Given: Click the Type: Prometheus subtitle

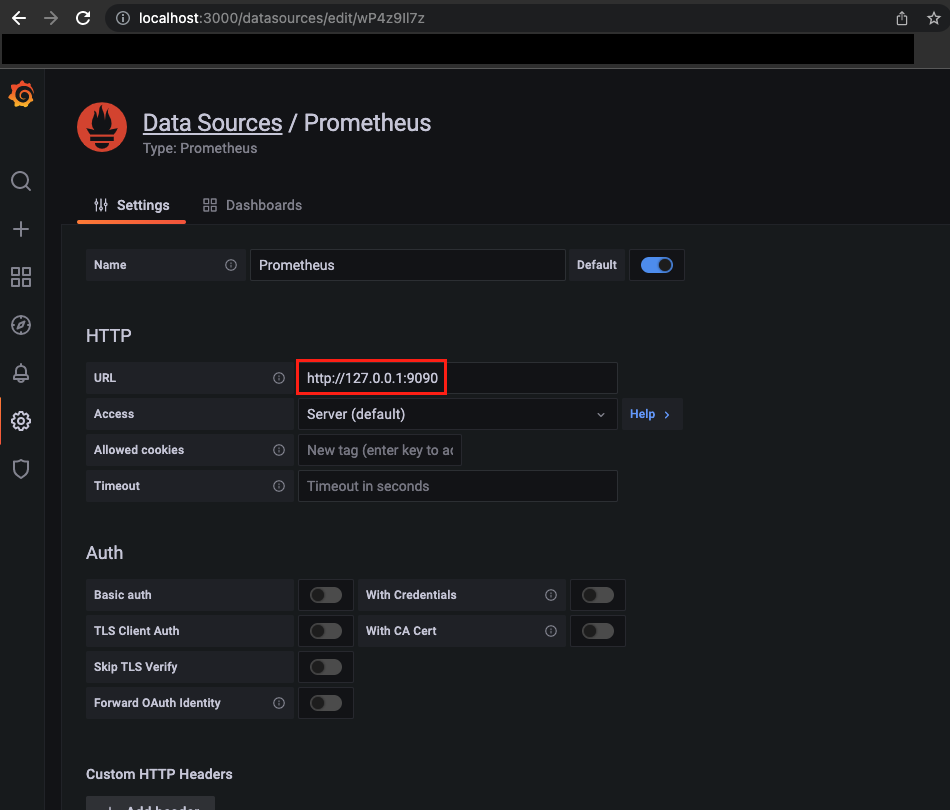Looking at the screenshot, I should click(x=200, y=148).
